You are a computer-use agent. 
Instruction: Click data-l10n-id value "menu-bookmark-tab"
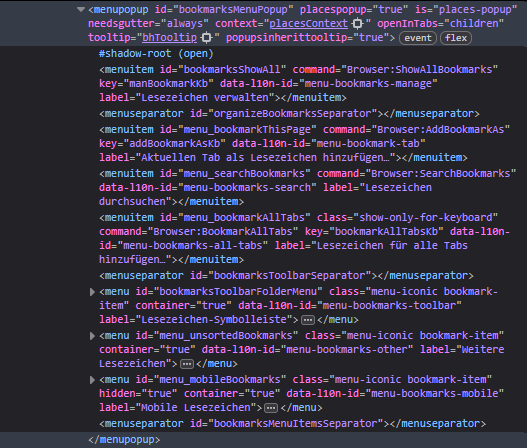tap(368, 144)
